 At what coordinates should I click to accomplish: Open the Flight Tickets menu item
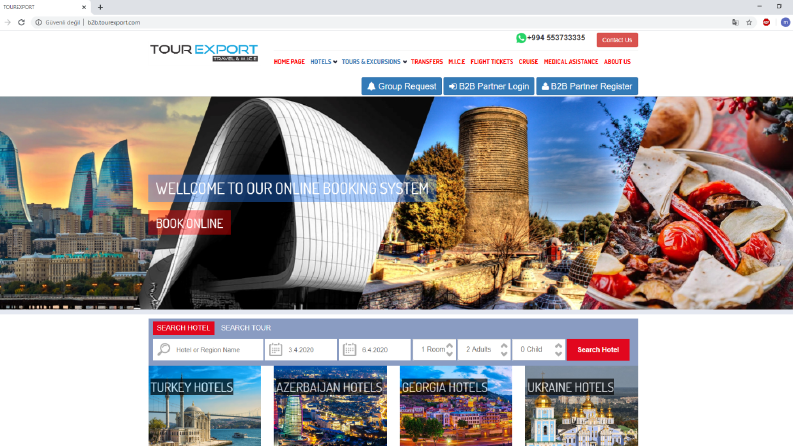click(492, 62)
